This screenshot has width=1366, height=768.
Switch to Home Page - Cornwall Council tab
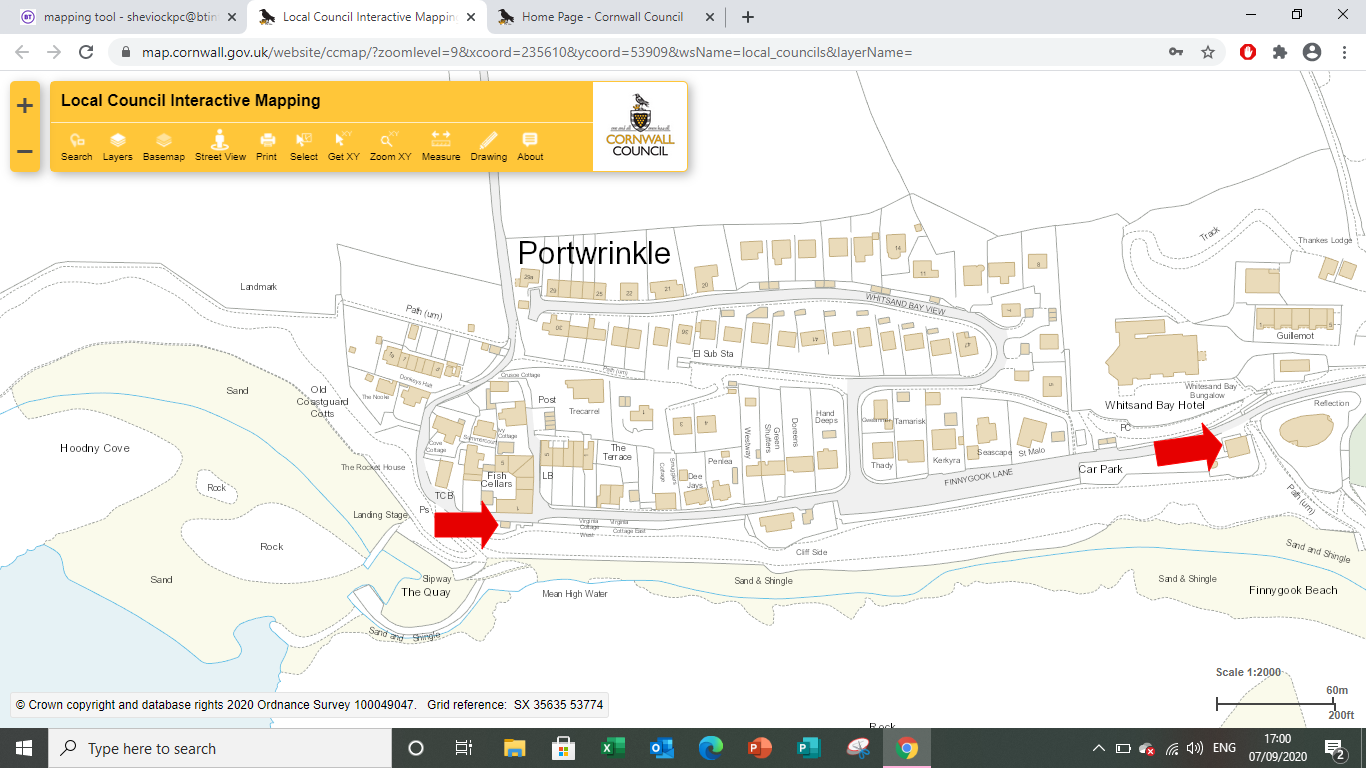[x=602, y=17]
